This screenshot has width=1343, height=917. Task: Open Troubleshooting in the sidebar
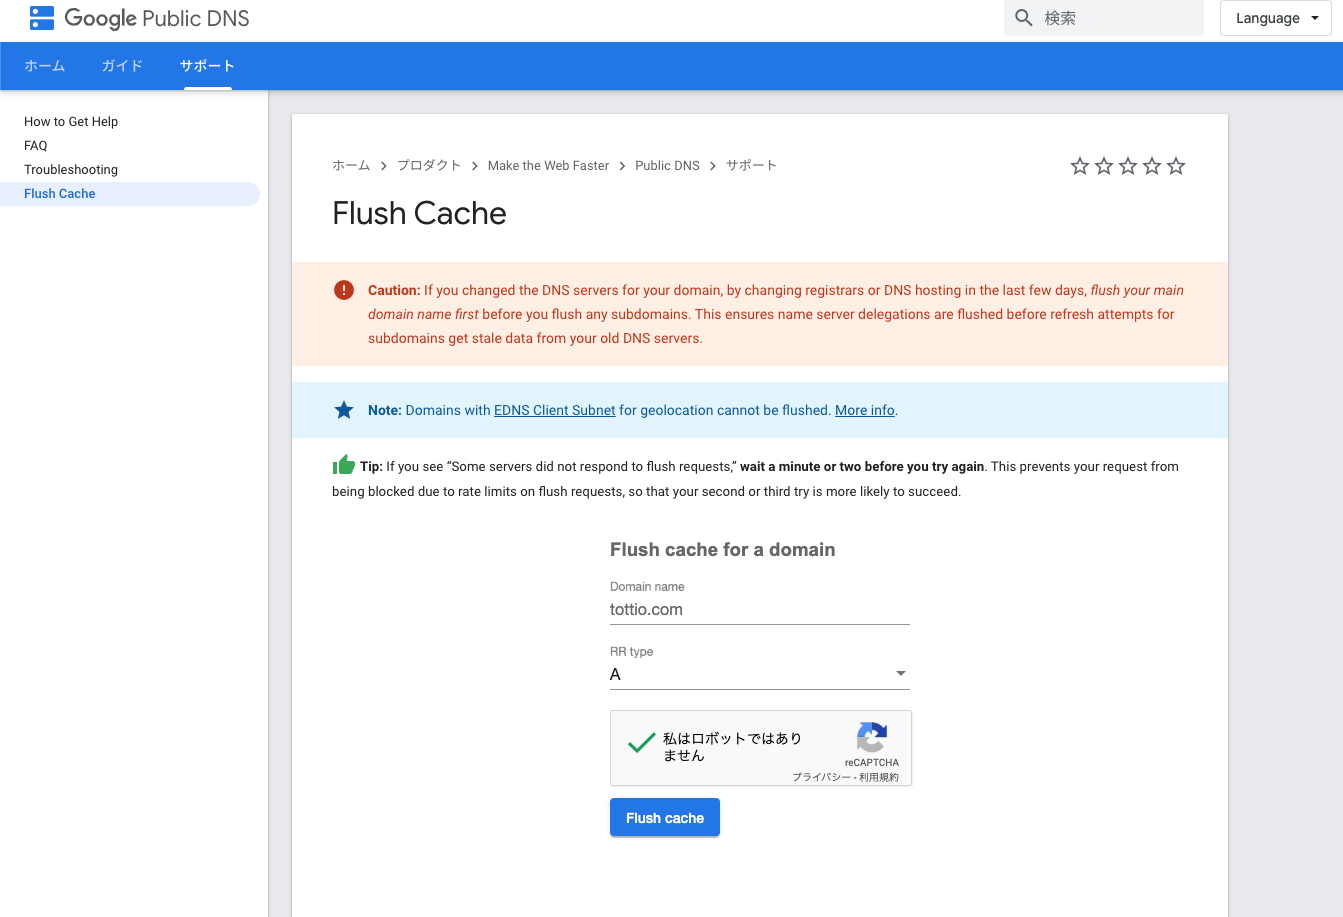point(71,170)
